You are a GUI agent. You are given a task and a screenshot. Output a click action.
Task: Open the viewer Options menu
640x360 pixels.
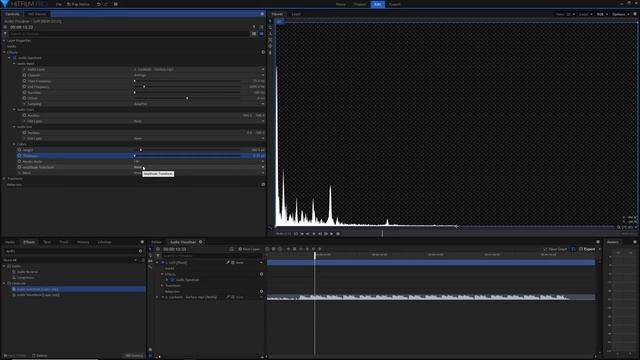620,14
